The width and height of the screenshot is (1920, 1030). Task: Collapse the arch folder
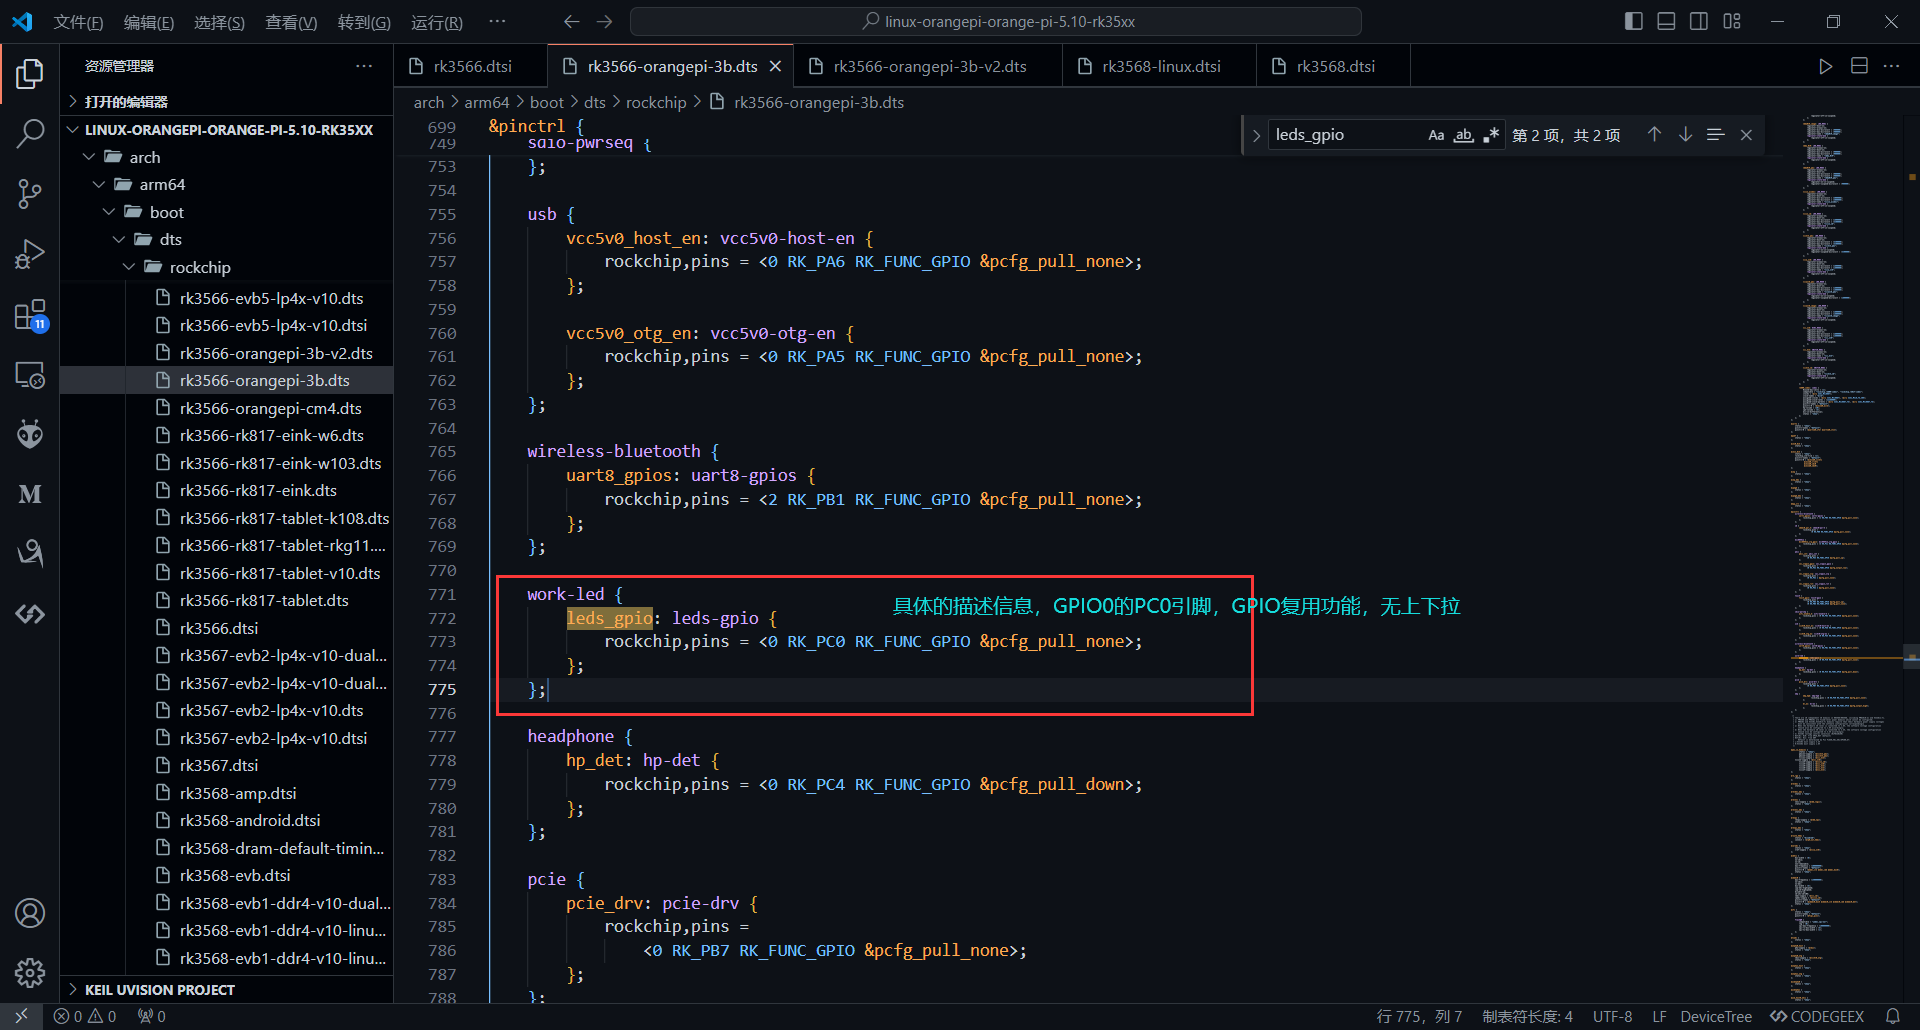(x=226, y=157)
